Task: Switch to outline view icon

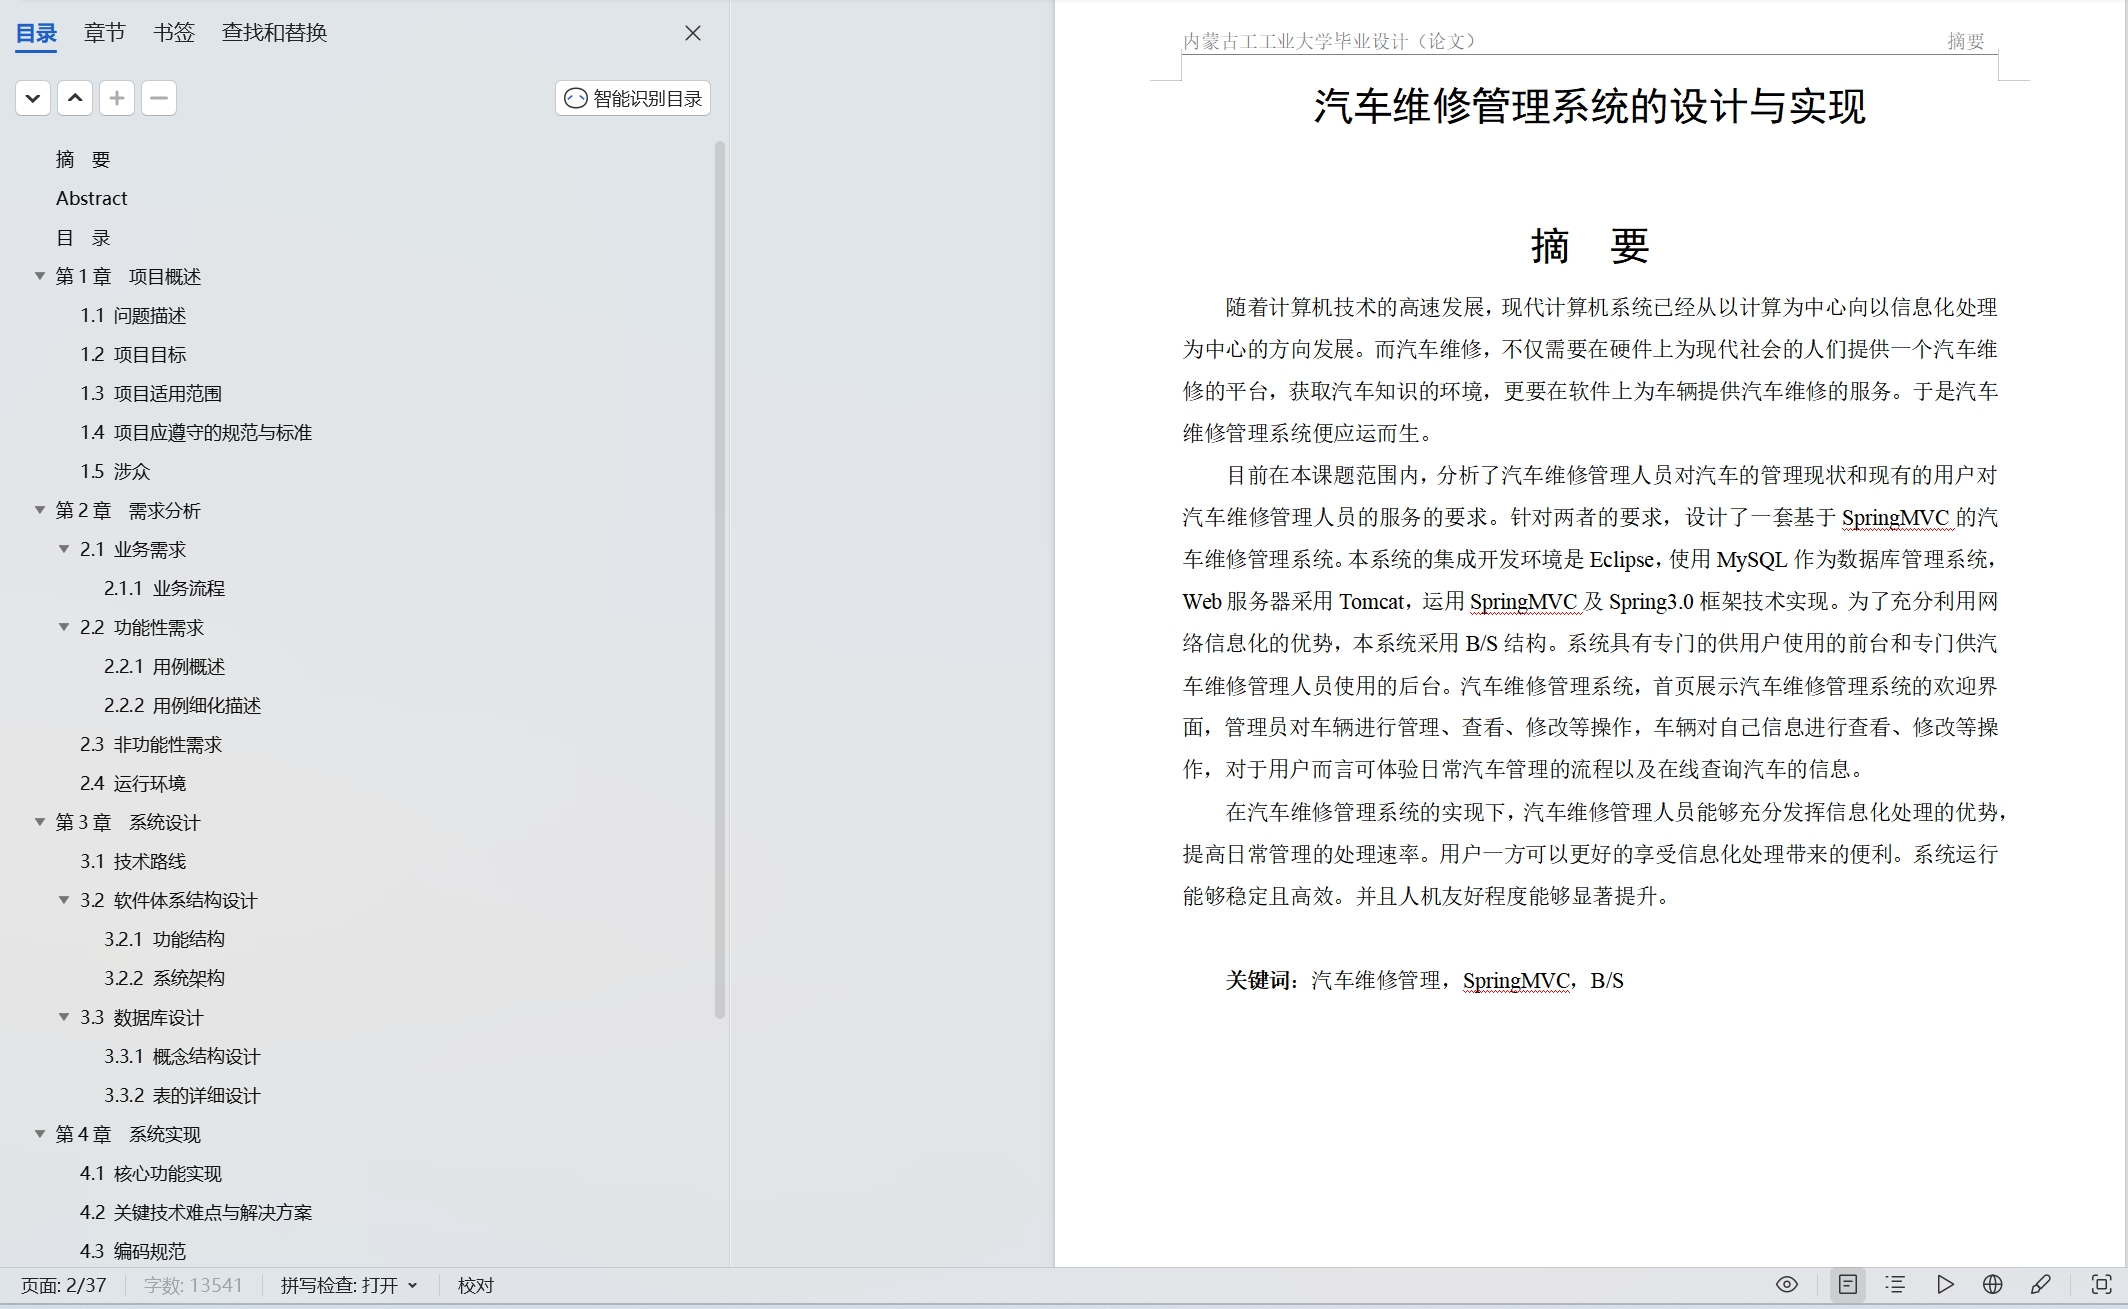Action: tap(1895, 1285)
